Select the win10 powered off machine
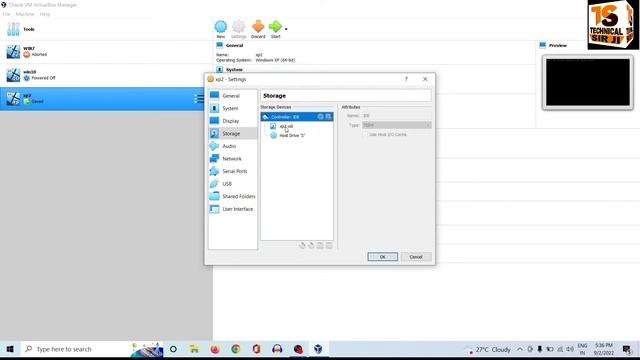Screen dimensions: 640x360 click(x=106, y=75)
